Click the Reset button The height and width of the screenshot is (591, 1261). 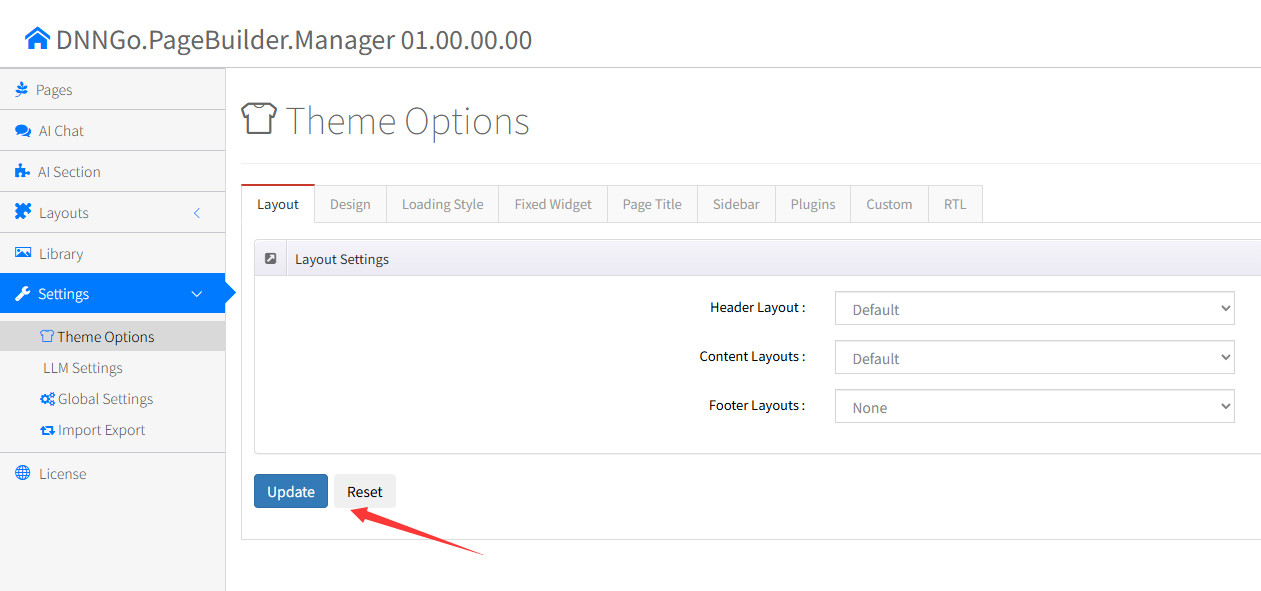[x=365, y=491]
